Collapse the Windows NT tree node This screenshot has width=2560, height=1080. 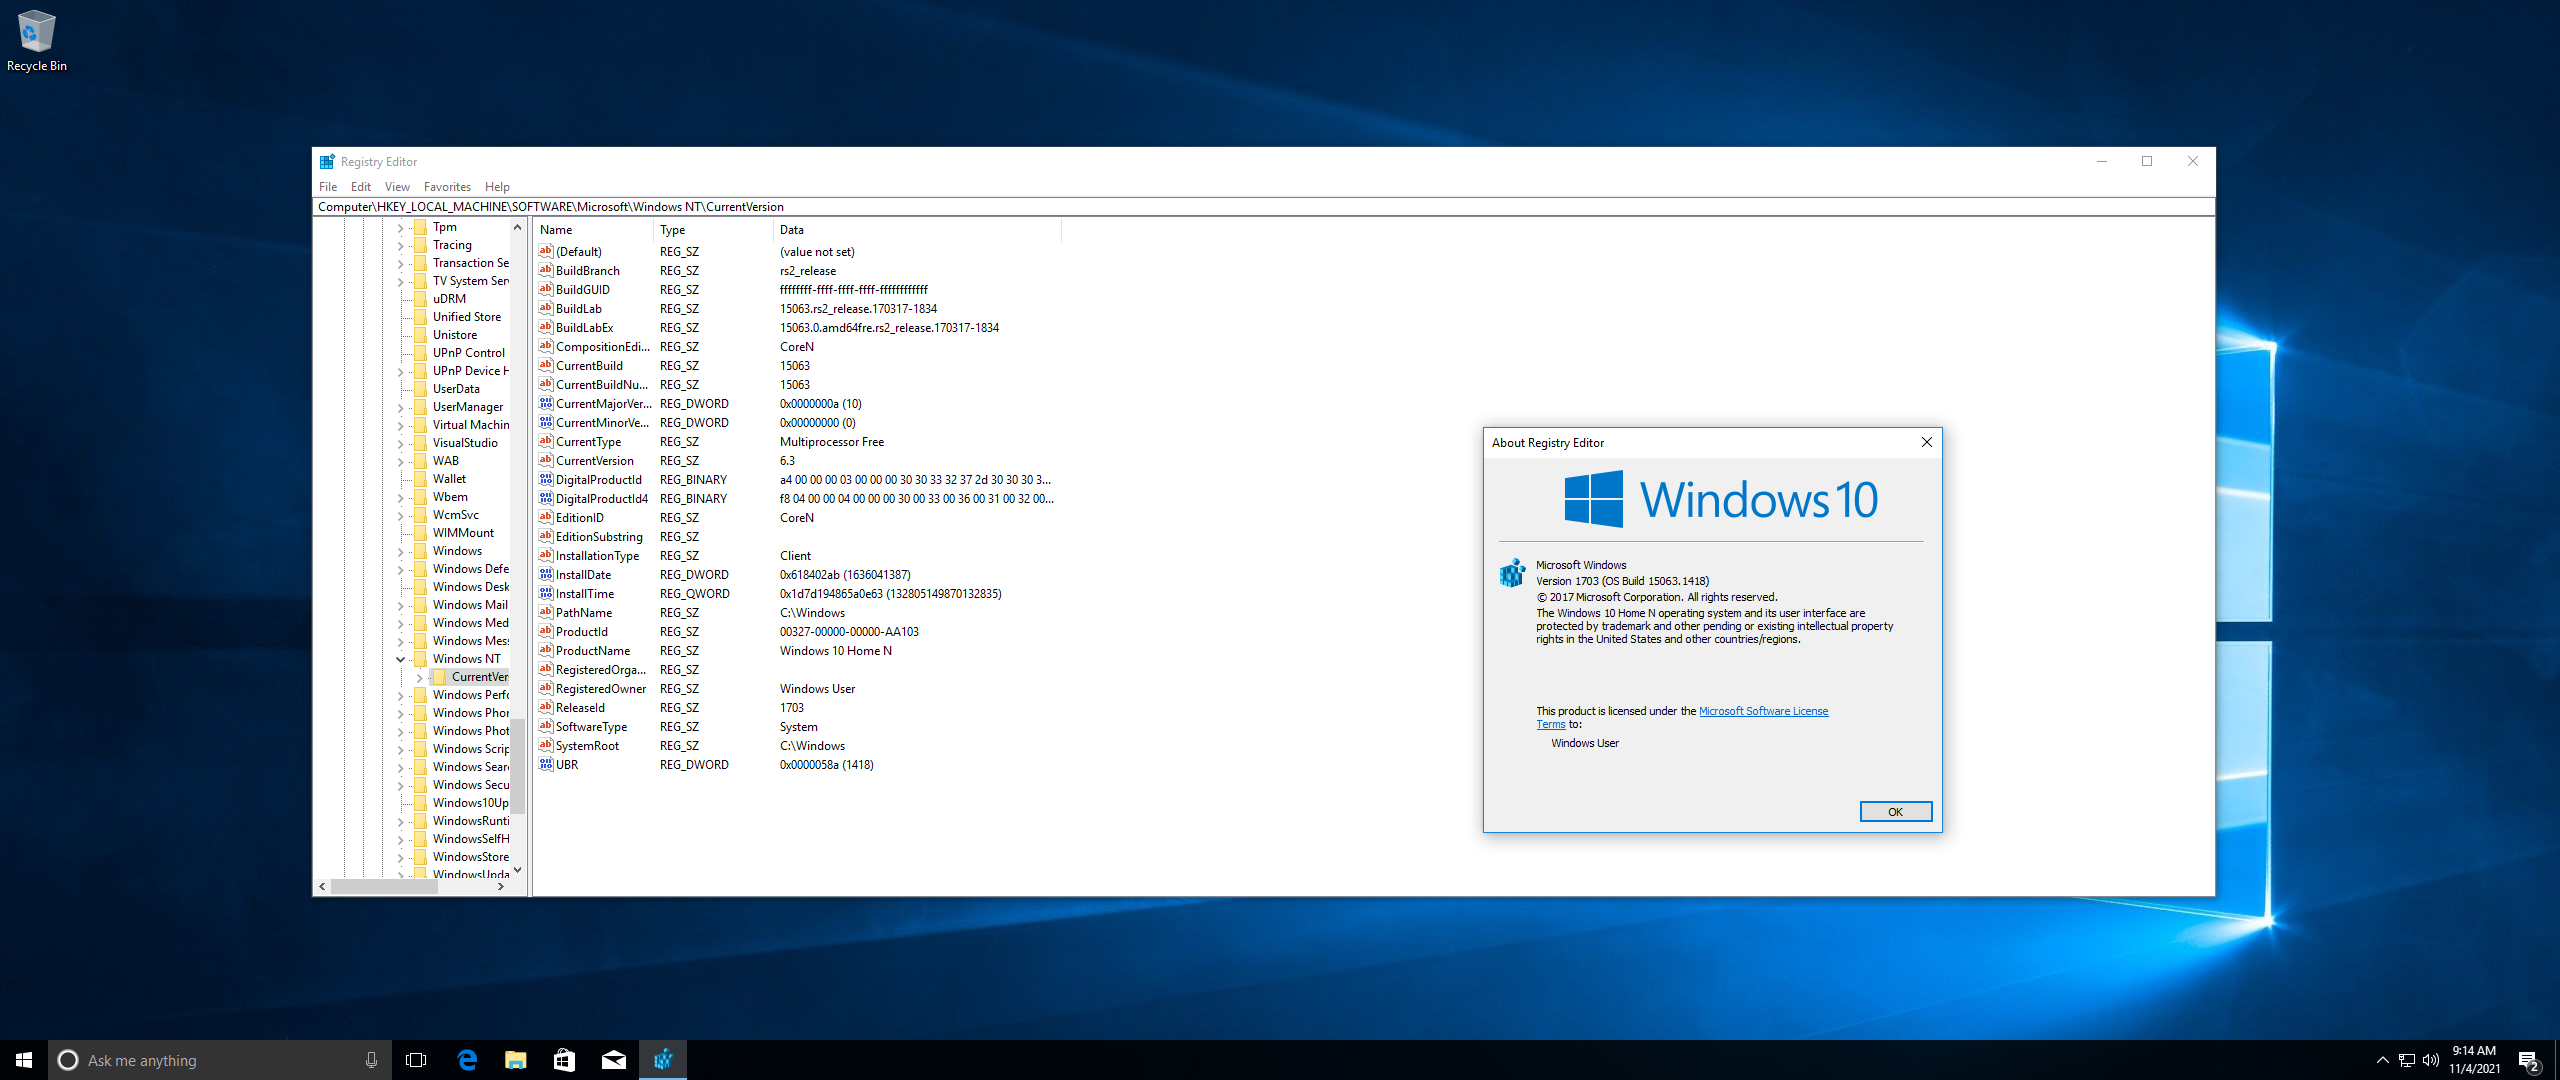point(400,659)
